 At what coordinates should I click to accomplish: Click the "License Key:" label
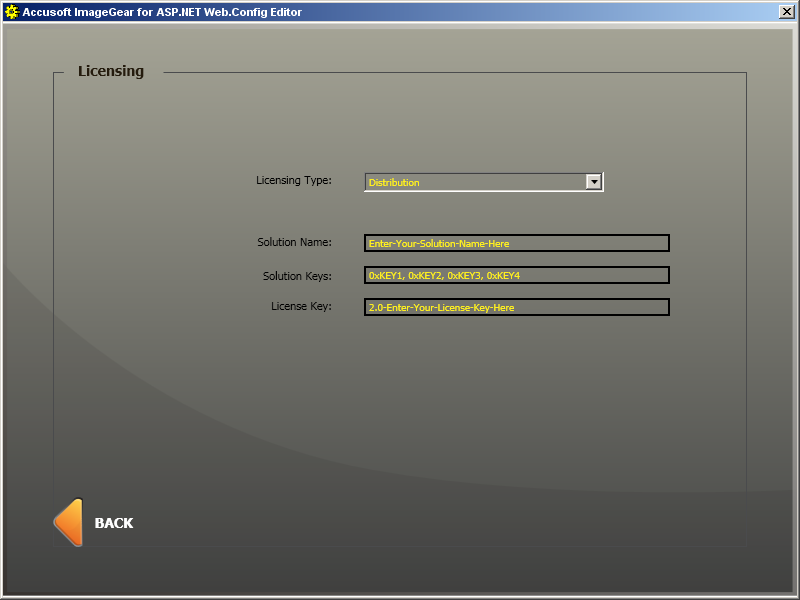(301, 306)
